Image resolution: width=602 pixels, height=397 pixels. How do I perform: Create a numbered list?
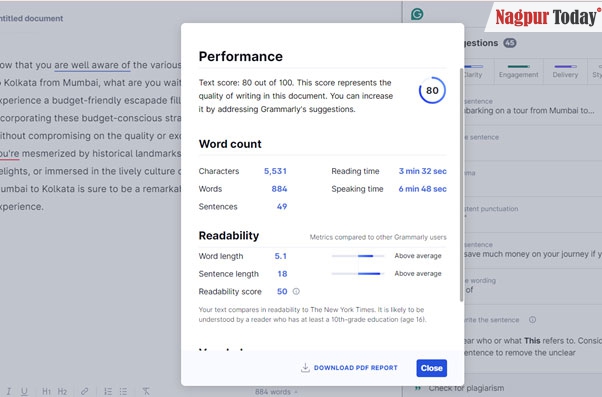click(x=108, y=391)
